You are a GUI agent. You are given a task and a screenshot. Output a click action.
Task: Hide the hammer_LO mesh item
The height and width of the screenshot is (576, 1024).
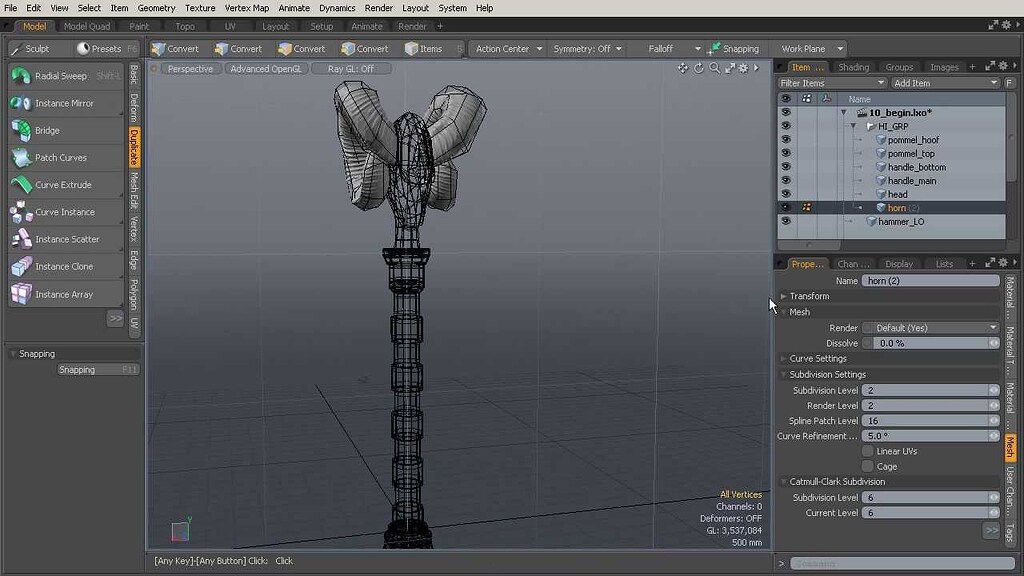click(x=786, y=221)
